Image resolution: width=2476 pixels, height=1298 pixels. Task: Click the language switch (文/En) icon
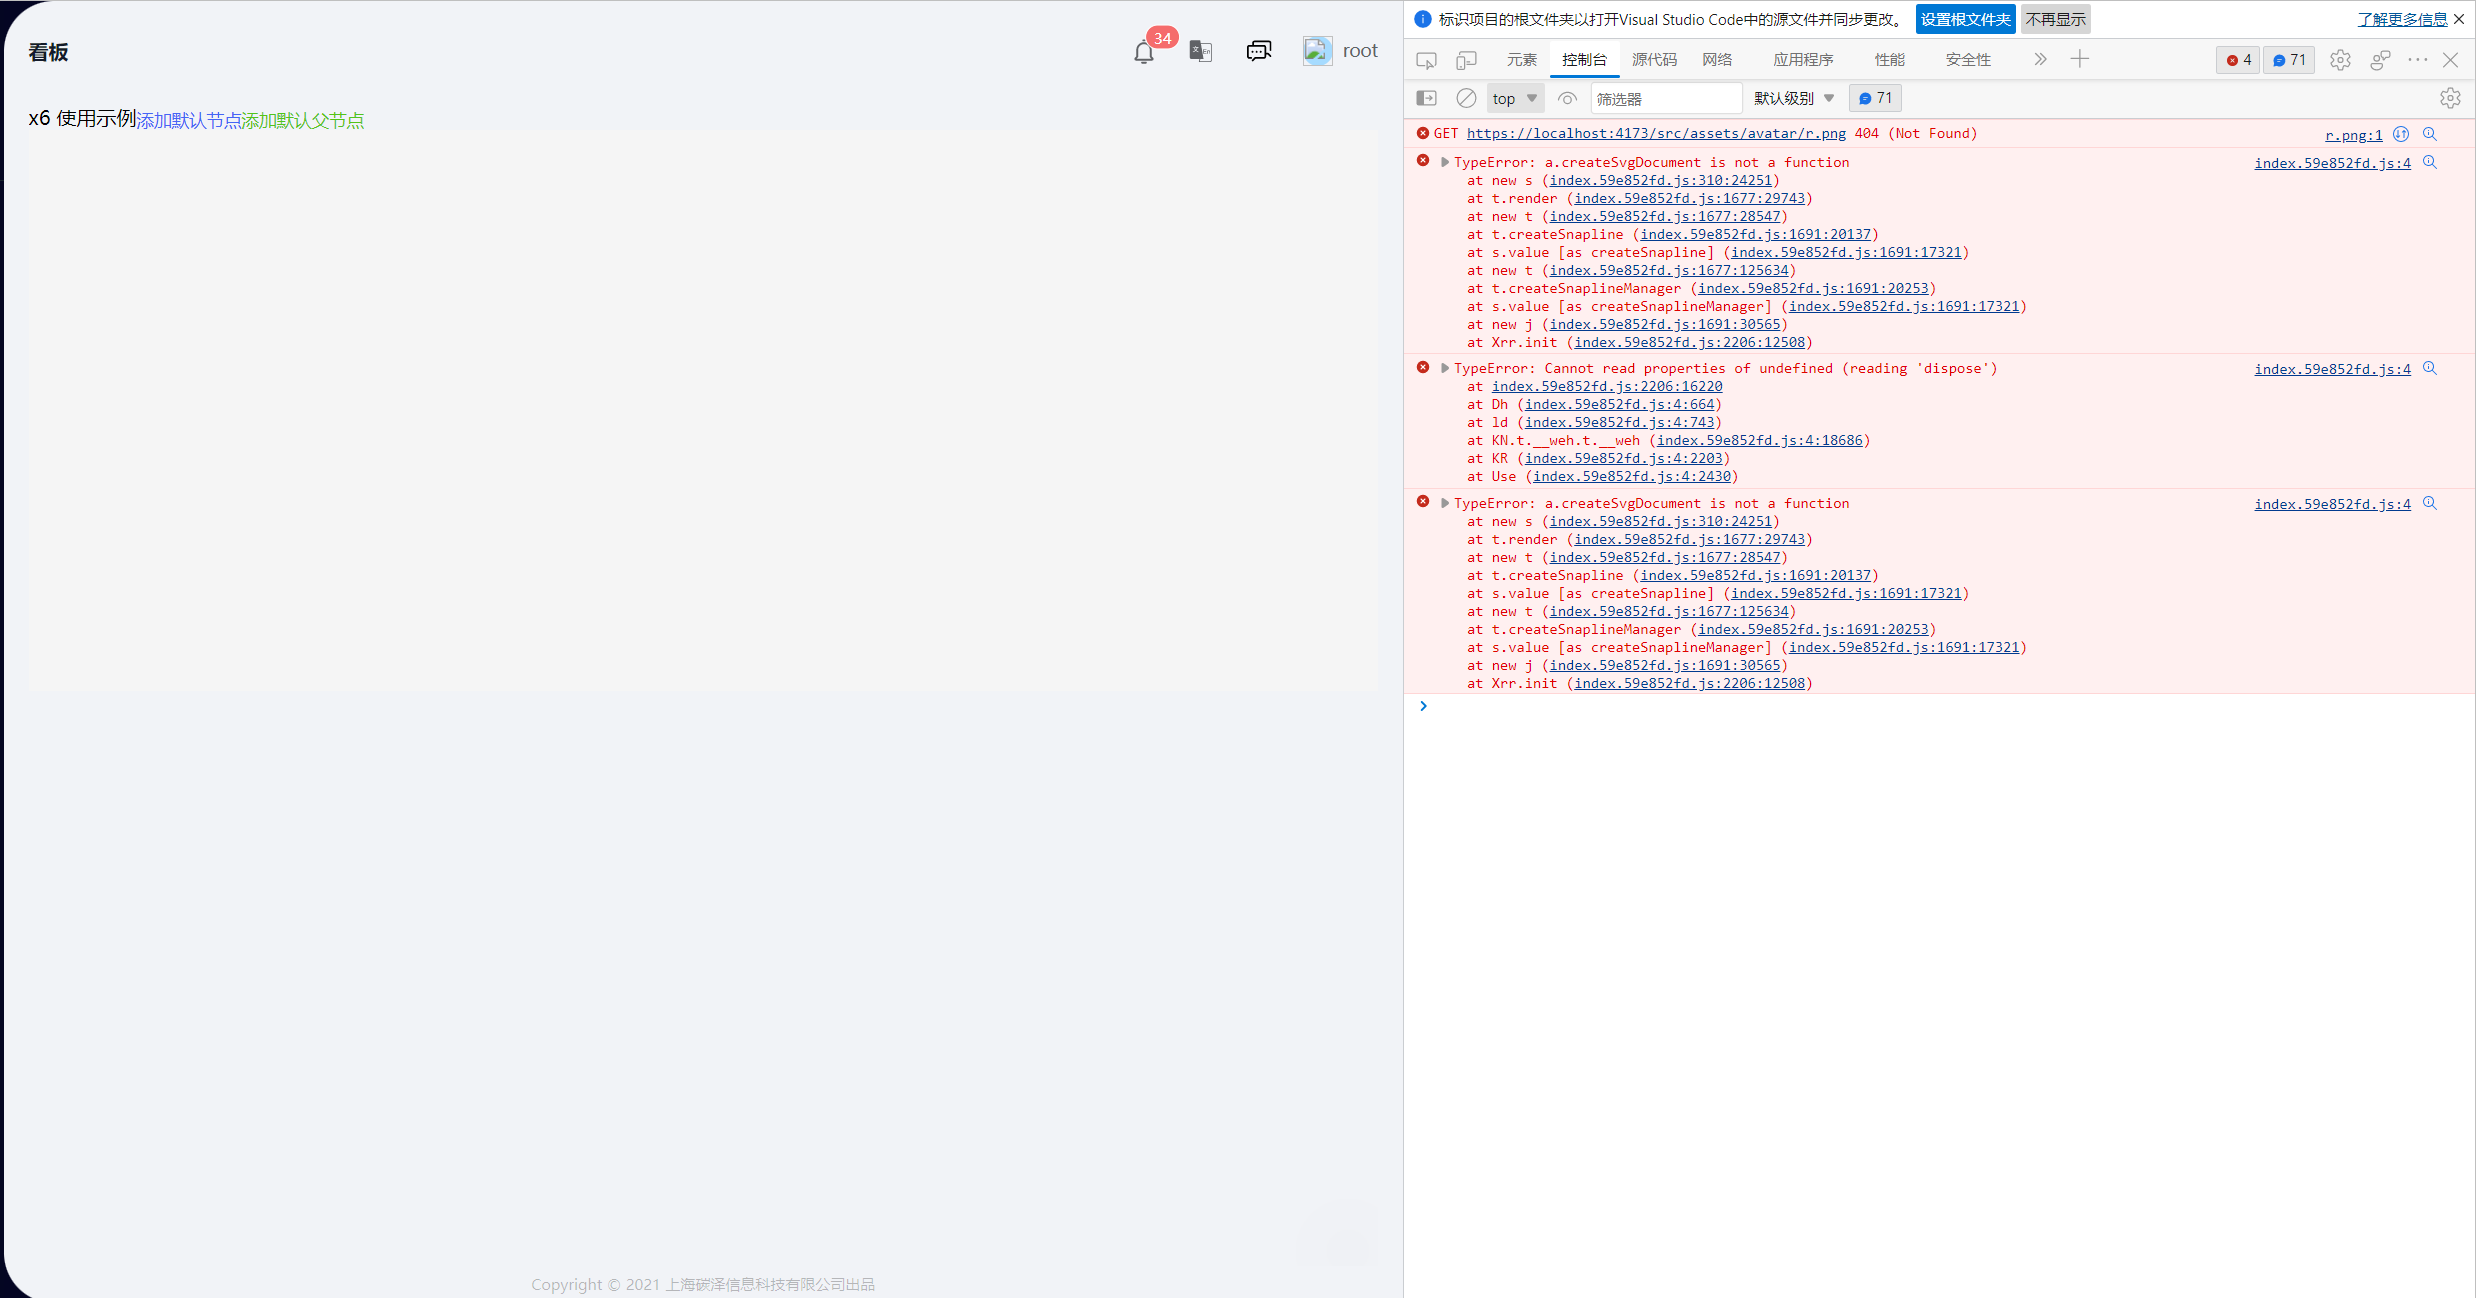(1200, 50)
